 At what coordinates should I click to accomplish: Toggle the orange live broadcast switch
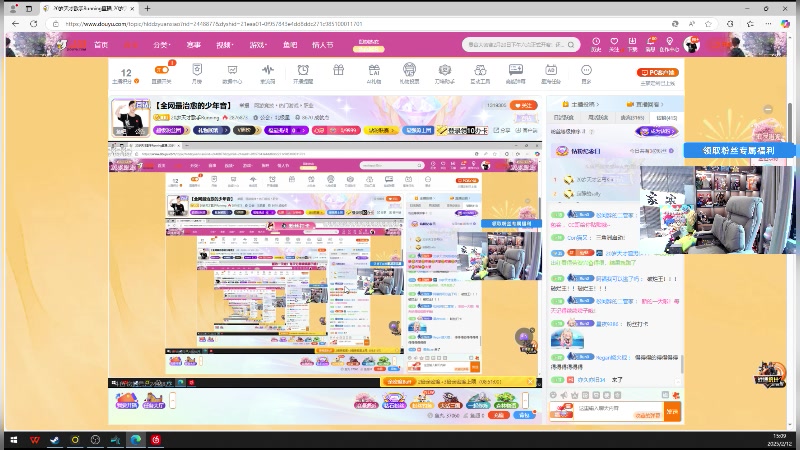(162, 69)
